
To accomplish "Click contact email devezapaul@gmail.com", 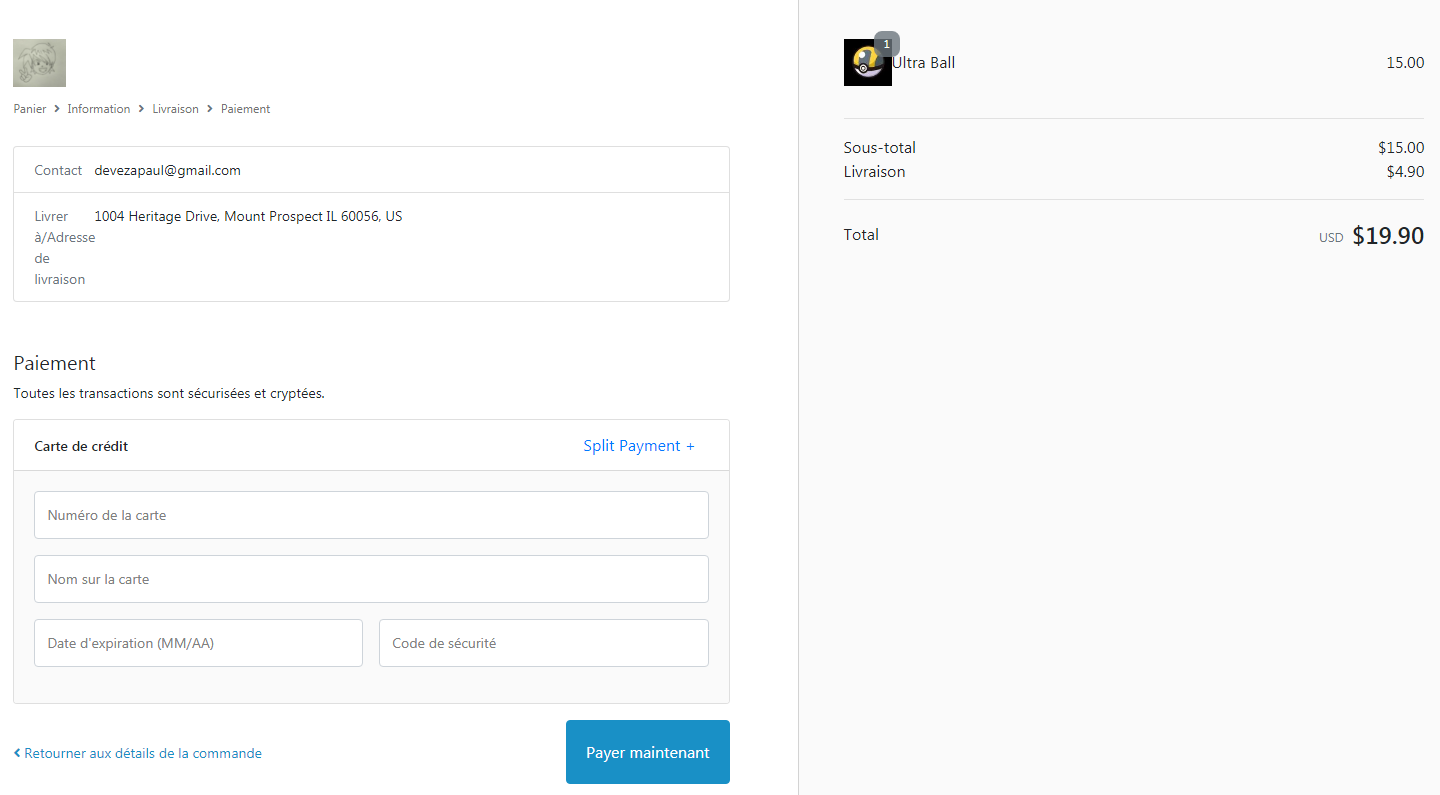I will [168, 170].
